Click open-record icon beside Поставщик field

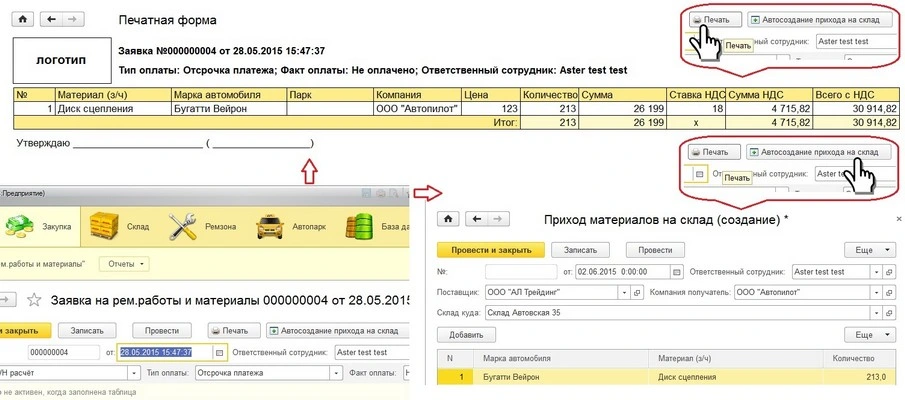click(637, 292)
